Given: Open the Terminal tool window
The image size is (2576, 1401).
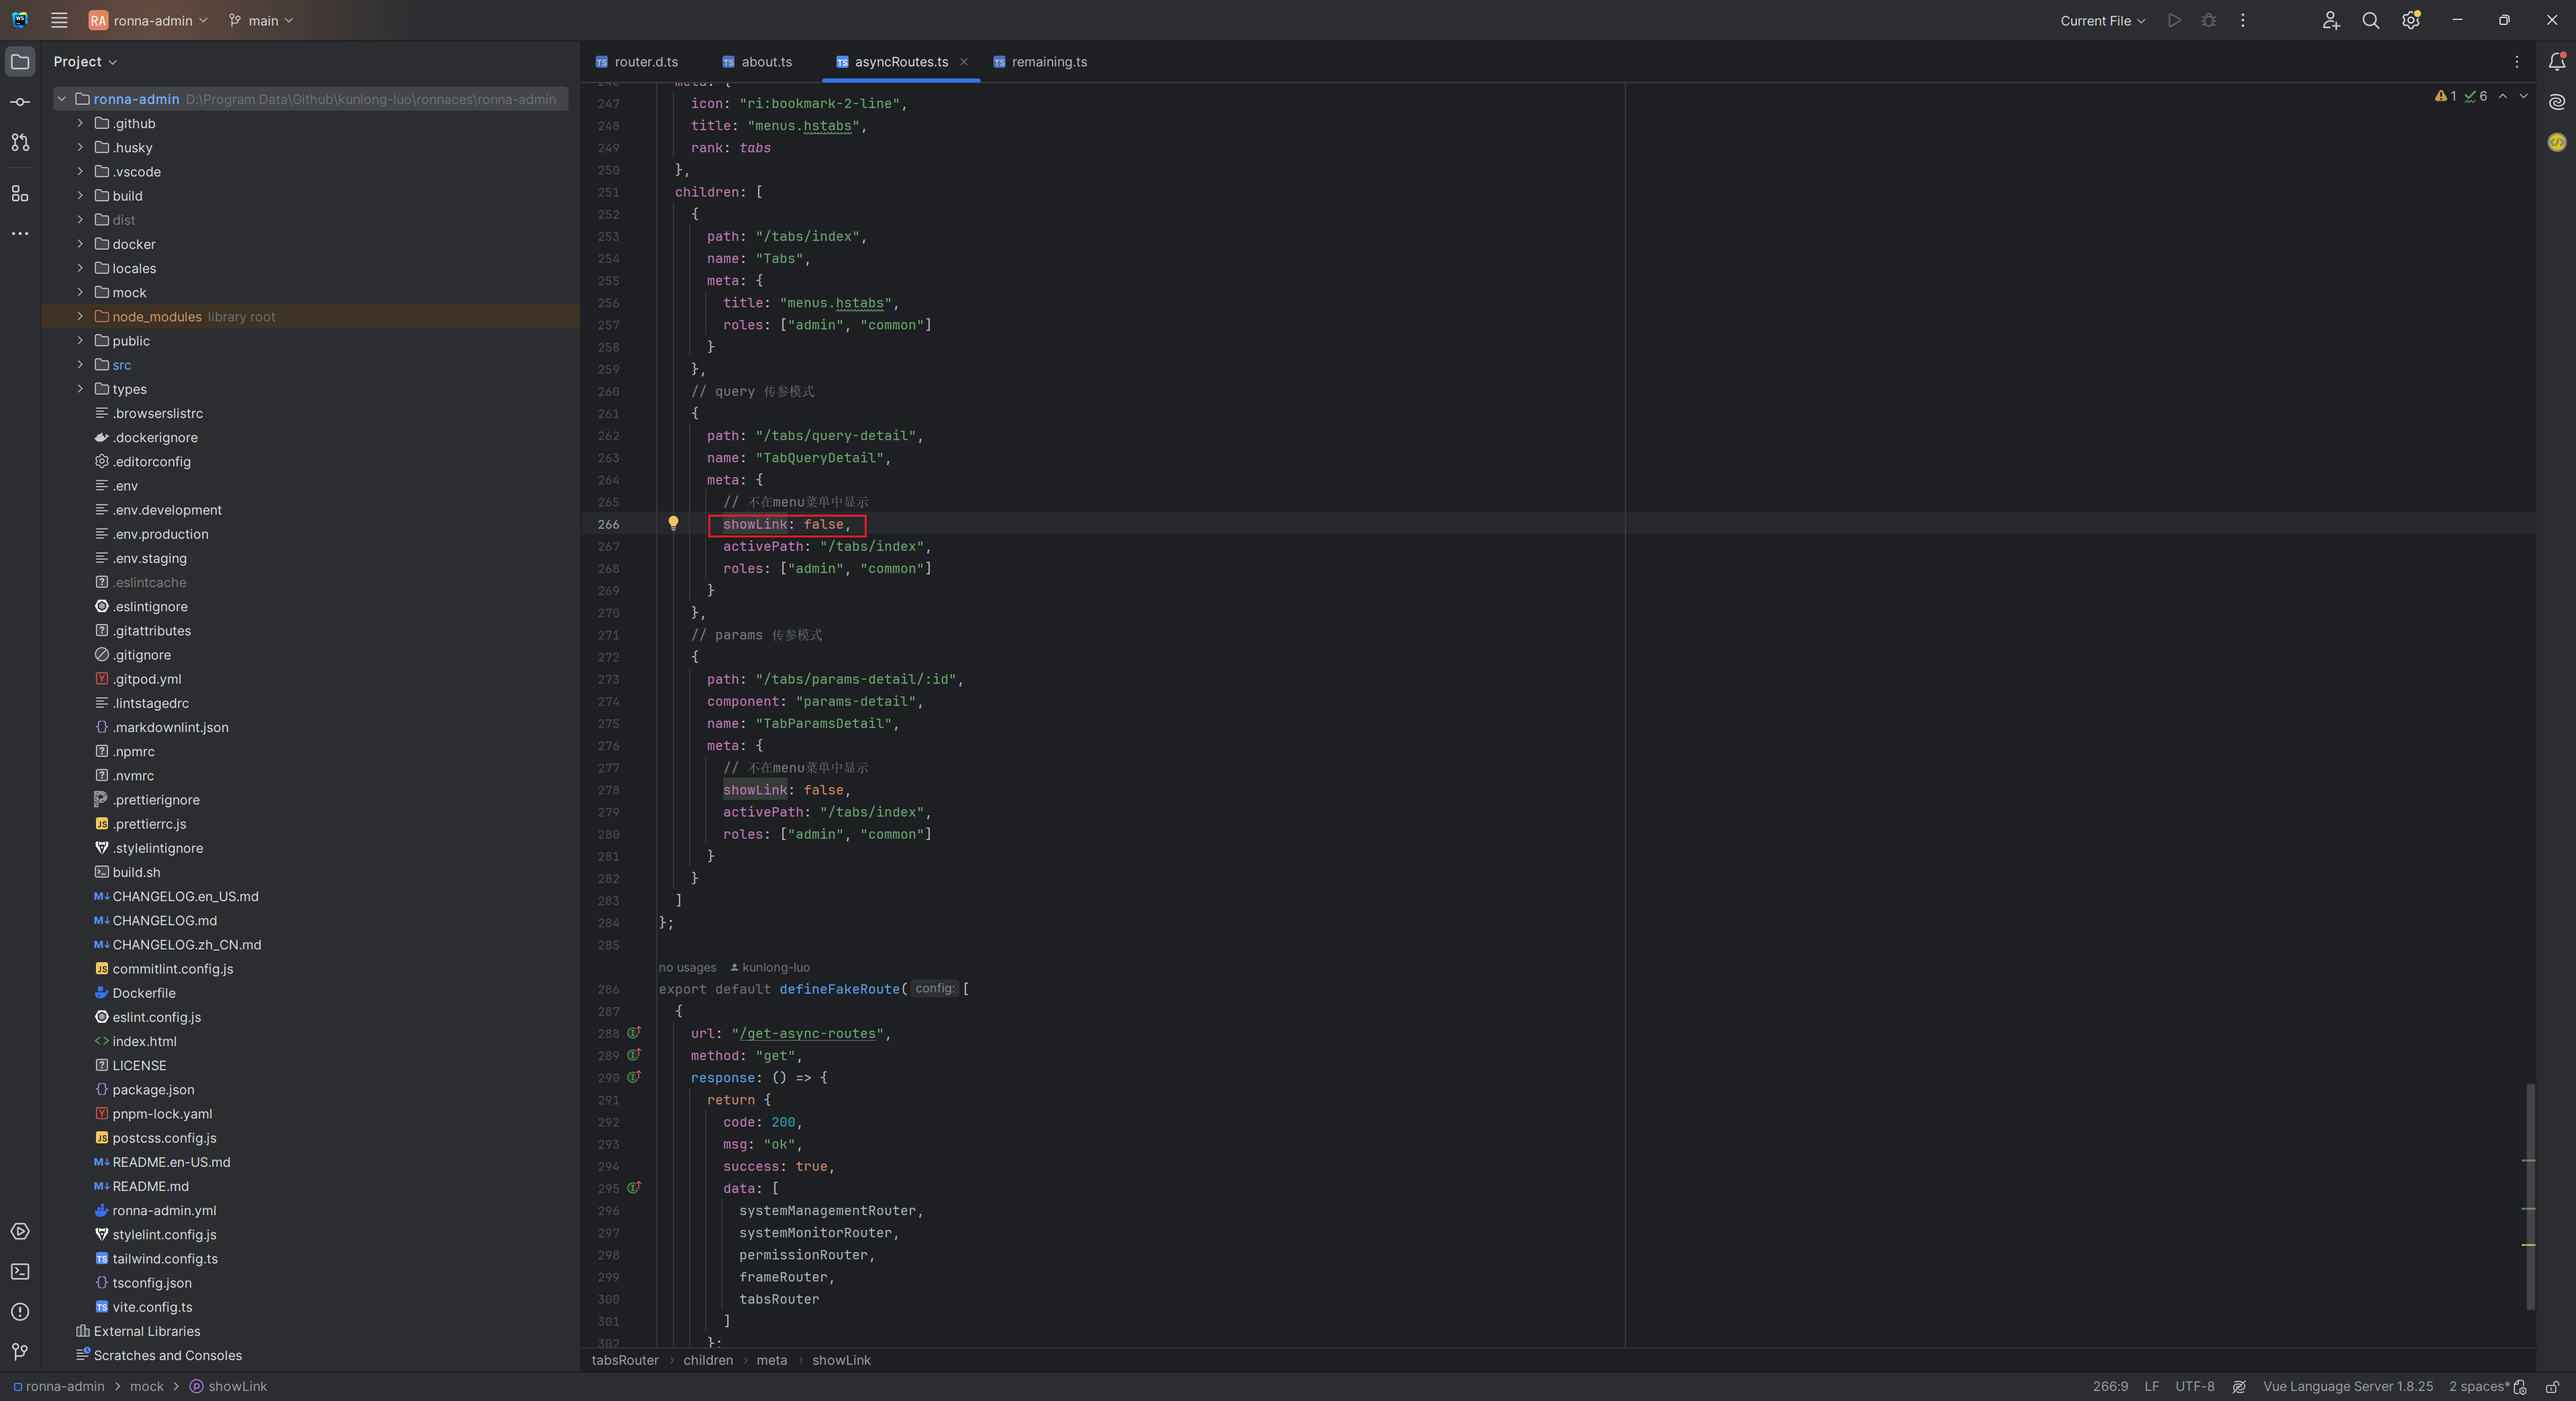Looking at the screenshot, I should [x=20, y=1271].
